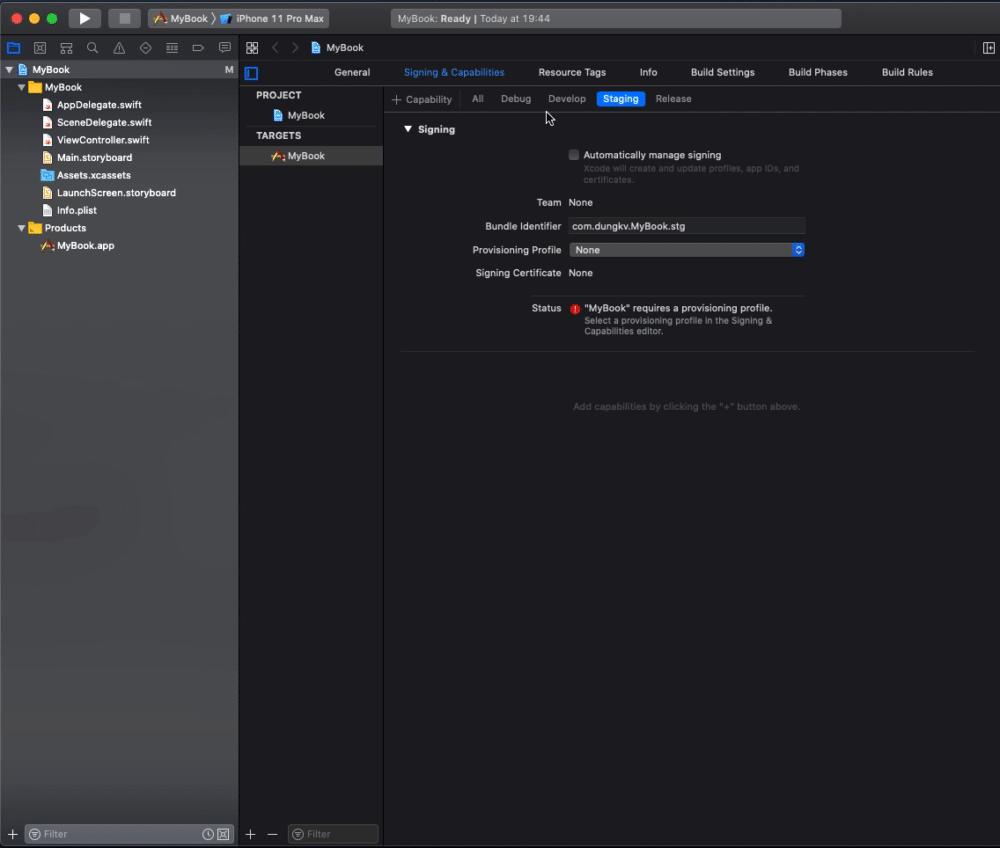Collapse the MyBook group folder triangle
This screenshot has width=1000, height=848.
coord(22,87)
